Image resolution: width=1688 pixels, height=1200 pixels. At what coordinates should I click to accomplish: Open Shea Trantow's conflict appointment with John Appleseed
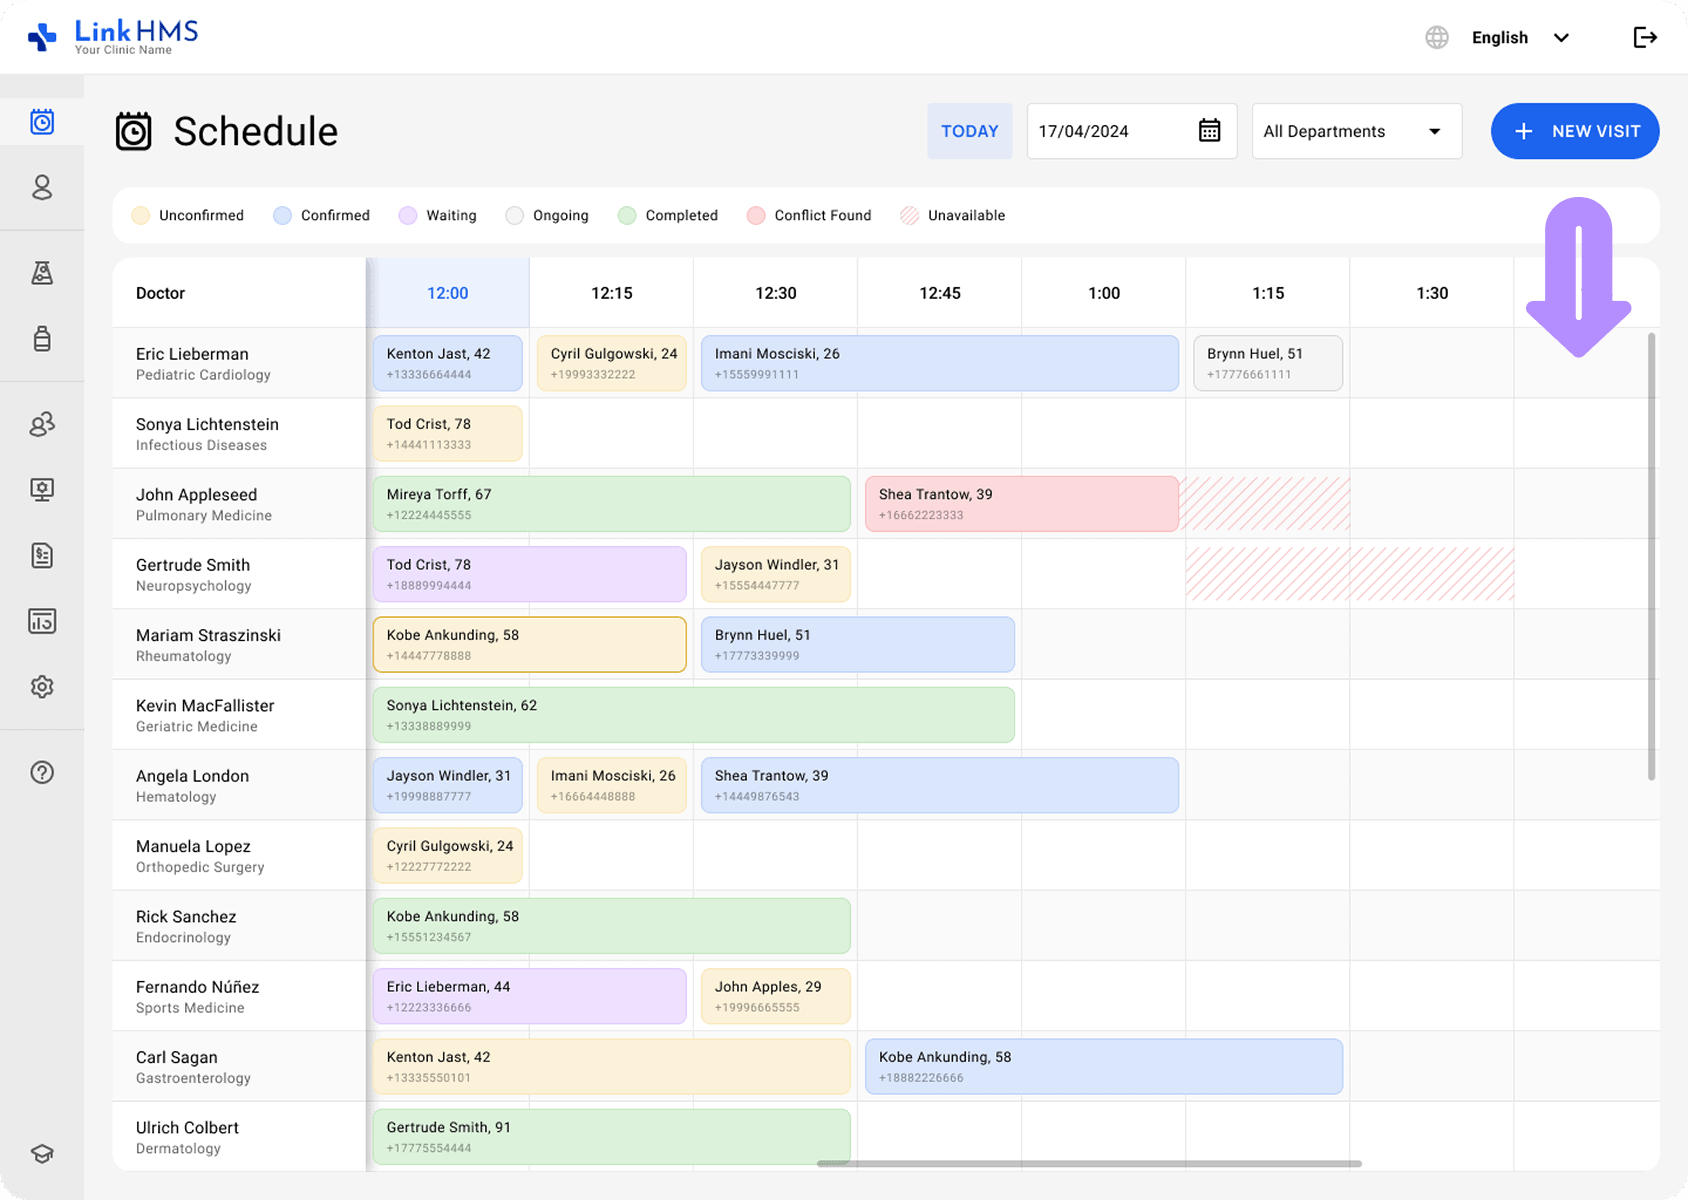[1020, 504]
